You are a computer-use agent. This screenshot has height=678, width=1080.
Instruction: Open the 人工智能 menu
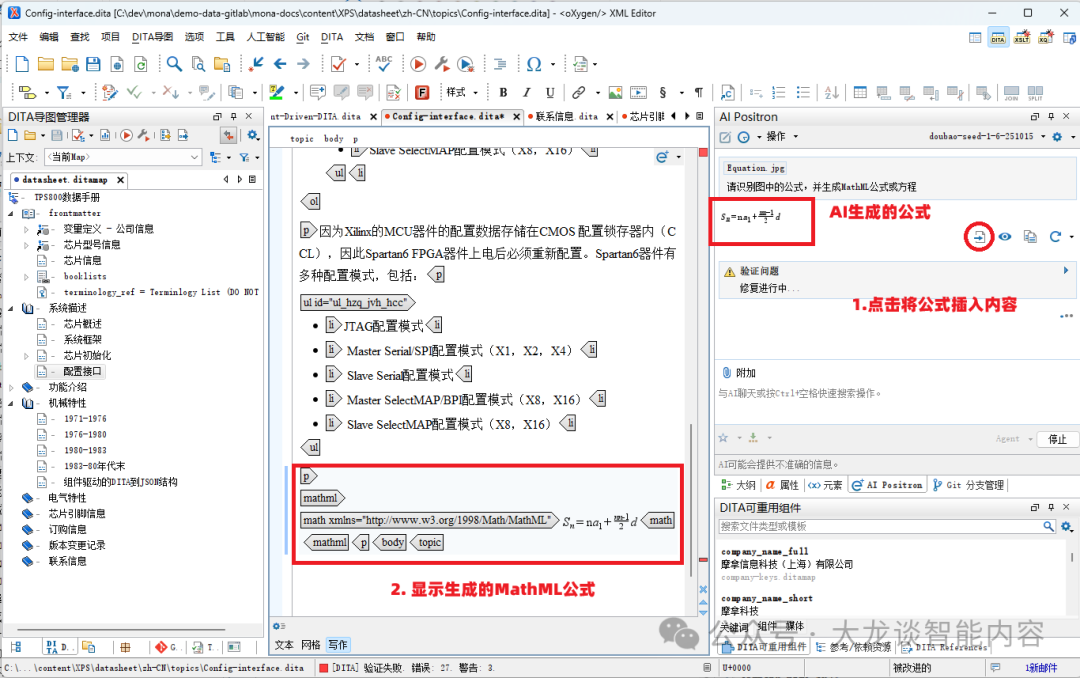[266, 37]
